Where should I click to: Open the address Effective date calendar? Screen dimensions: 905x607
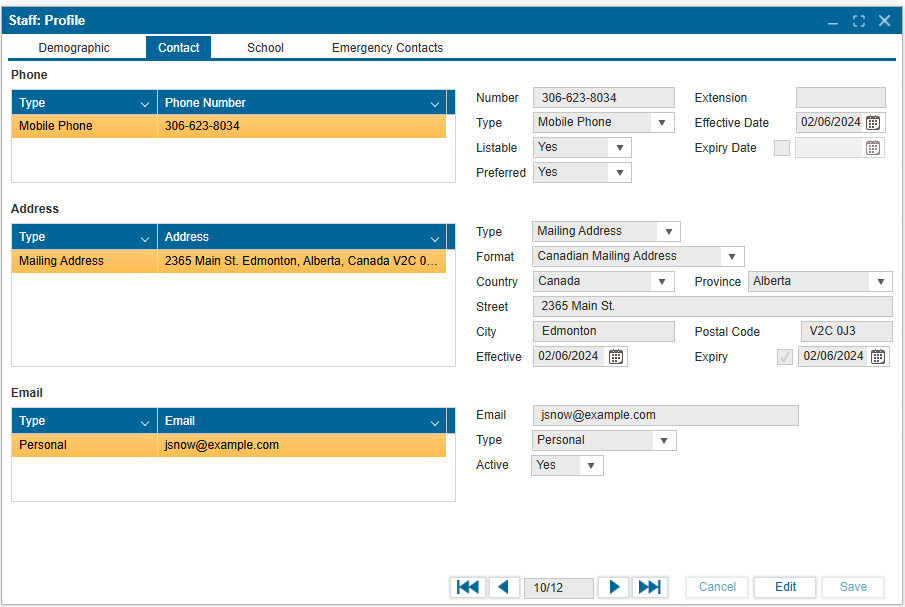616,357
